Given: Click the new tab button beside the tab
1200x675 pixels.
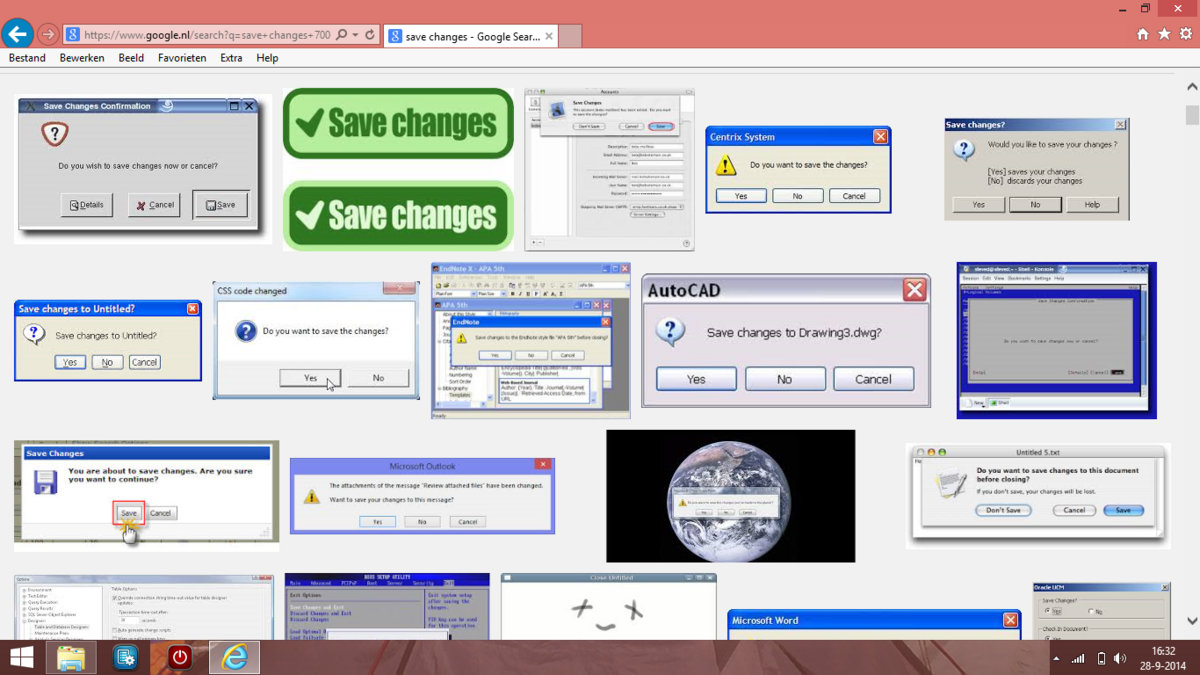Looking at the screenshot, I should (570, 36).
